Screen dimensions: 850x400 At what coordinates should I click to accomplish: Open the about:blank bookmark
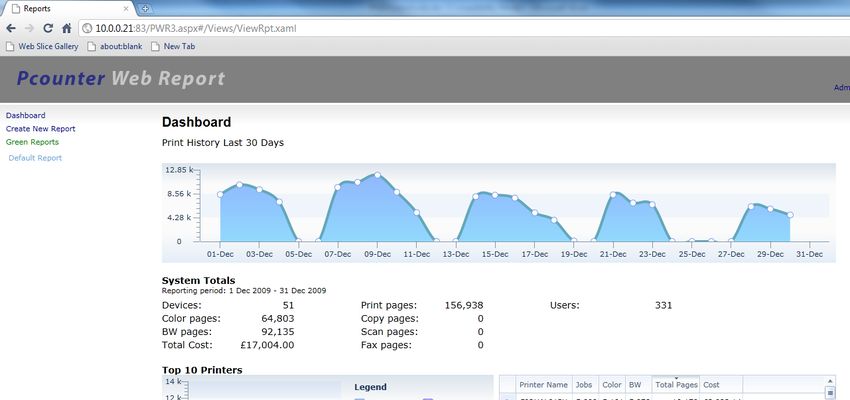tap(115, 47)
